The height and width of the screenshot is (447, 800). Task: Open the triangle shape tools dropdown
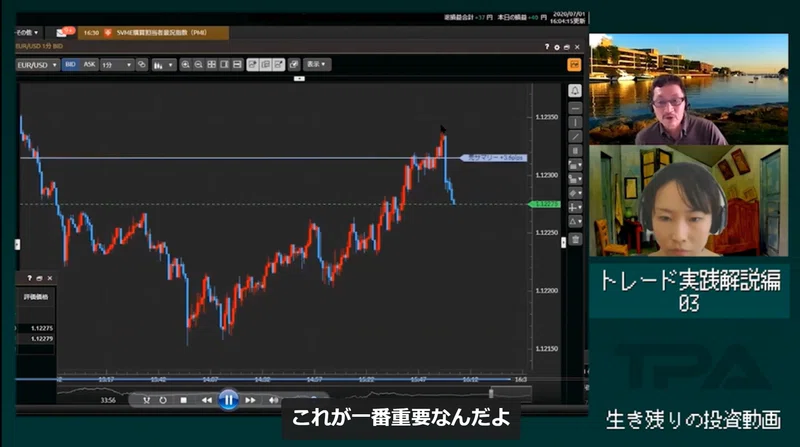pos(575,221)
